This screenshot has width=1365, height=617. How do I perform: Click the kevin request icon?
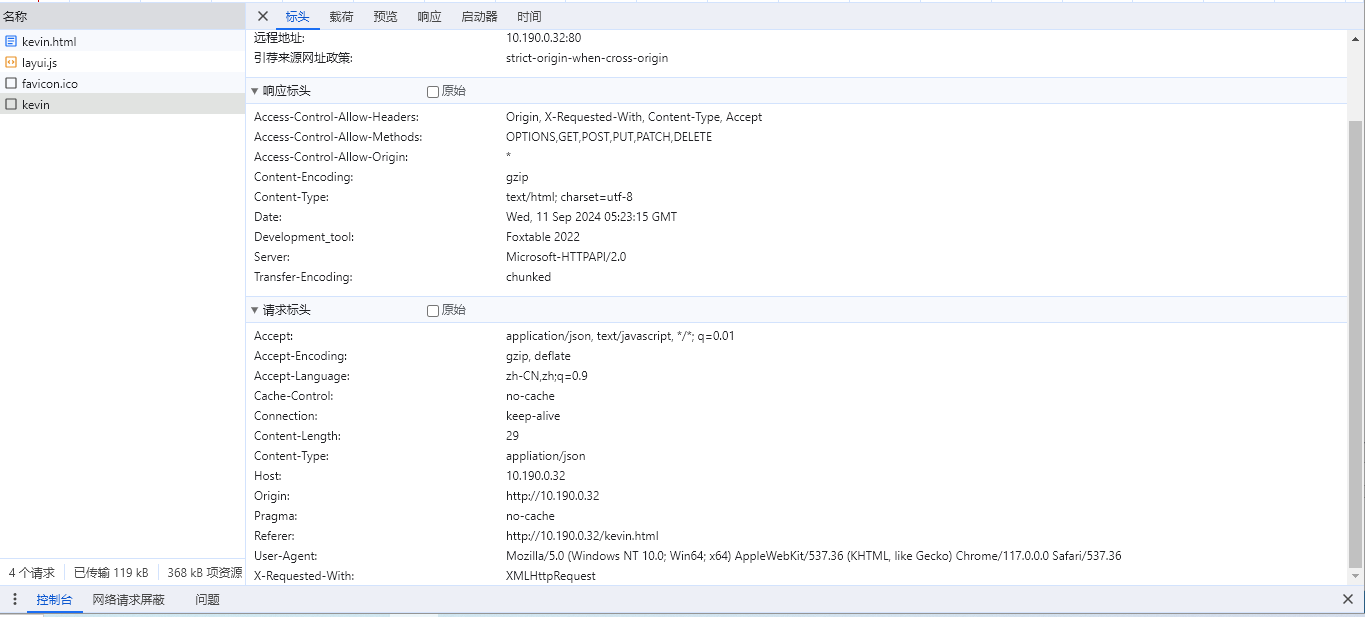tap(11, 105)
